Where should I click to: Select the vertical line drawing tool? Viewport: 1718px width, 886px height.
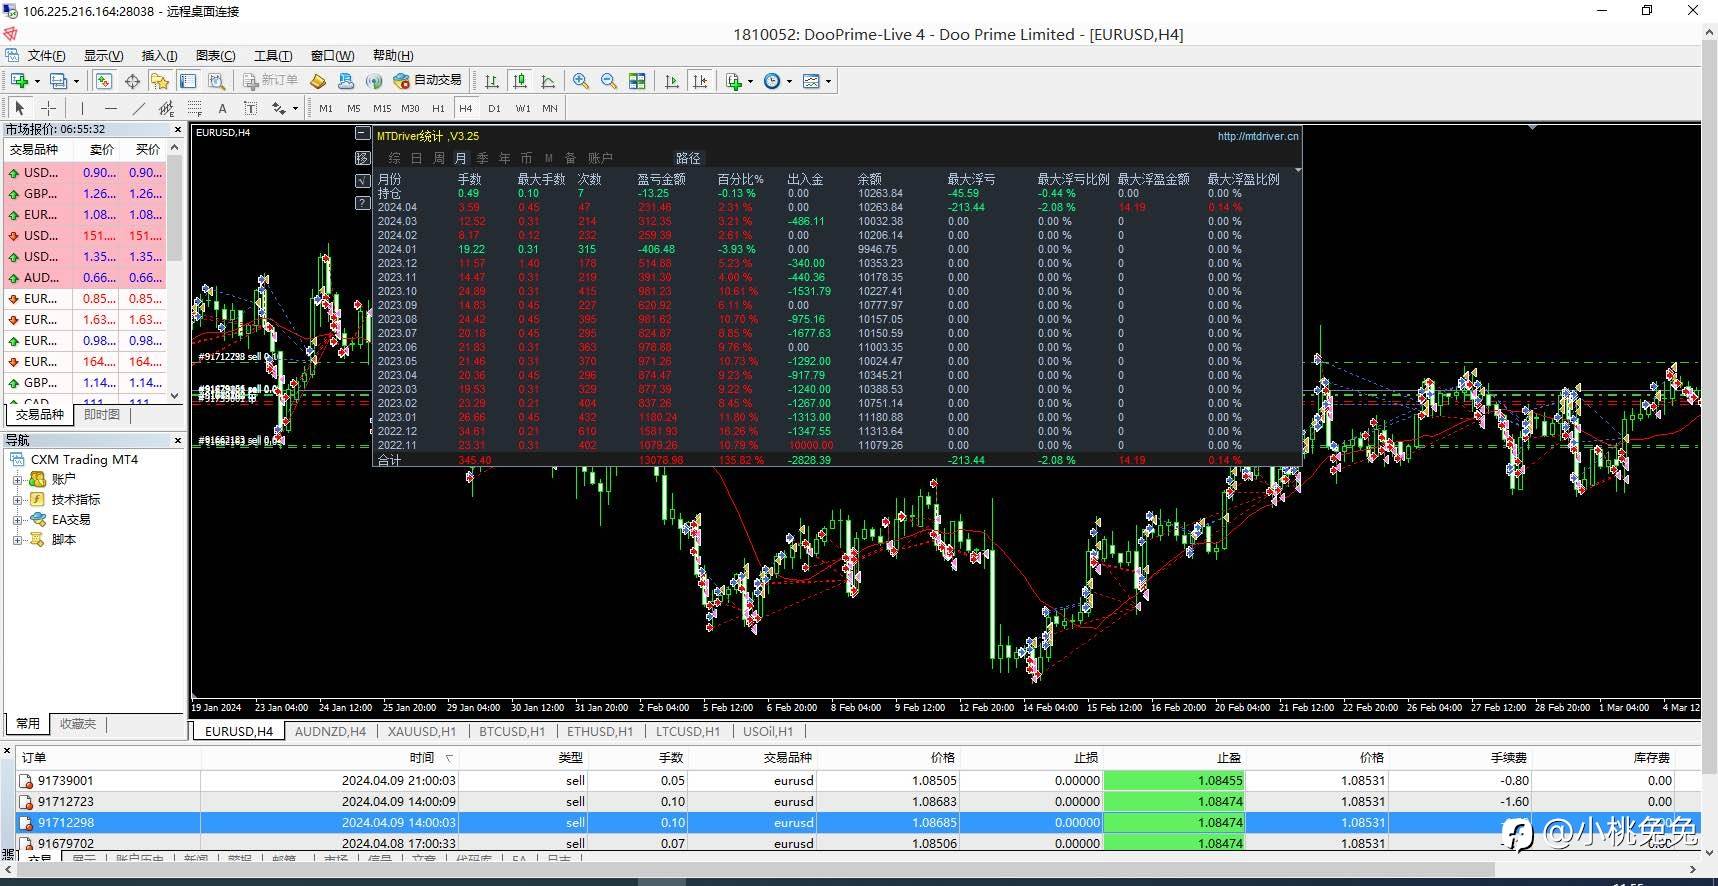(x=82, y=108)
